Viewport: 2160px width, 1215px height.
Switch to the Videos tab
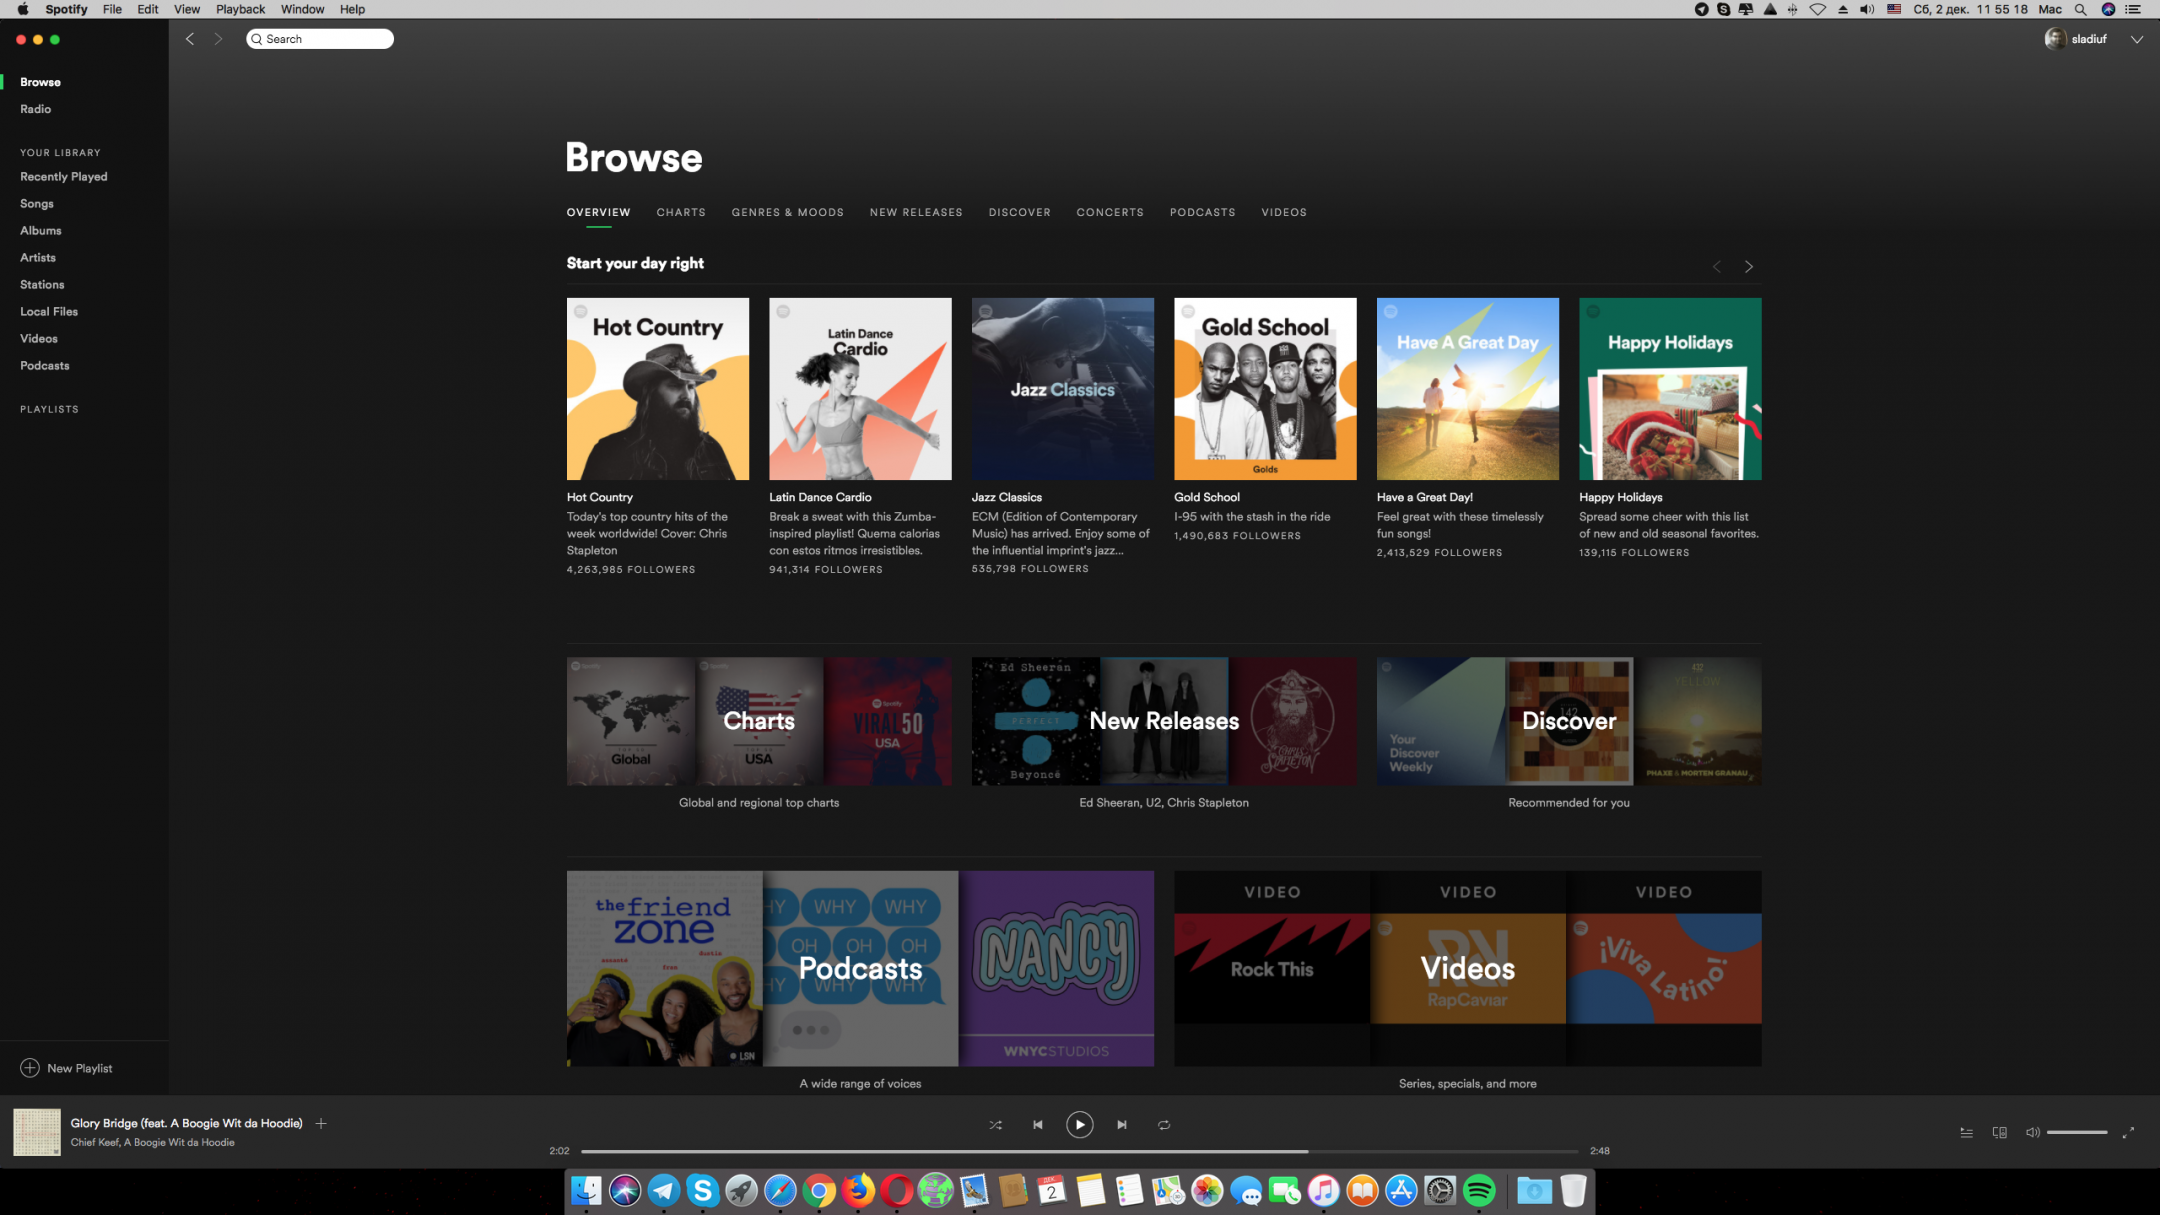pyautogui.click(x=1284, y=212)
